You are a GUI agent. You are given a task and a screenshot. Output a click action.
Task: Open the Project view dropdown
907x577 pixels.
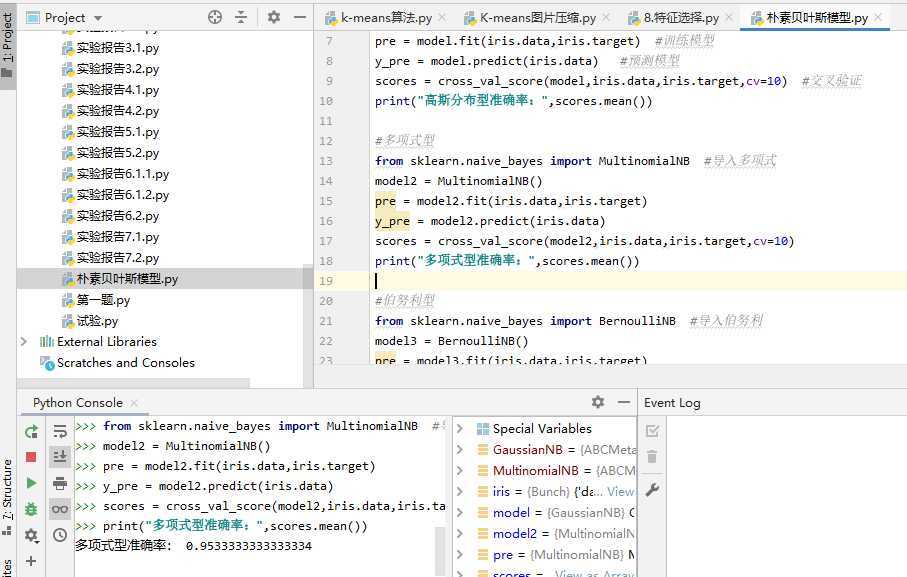pos(98,18)
